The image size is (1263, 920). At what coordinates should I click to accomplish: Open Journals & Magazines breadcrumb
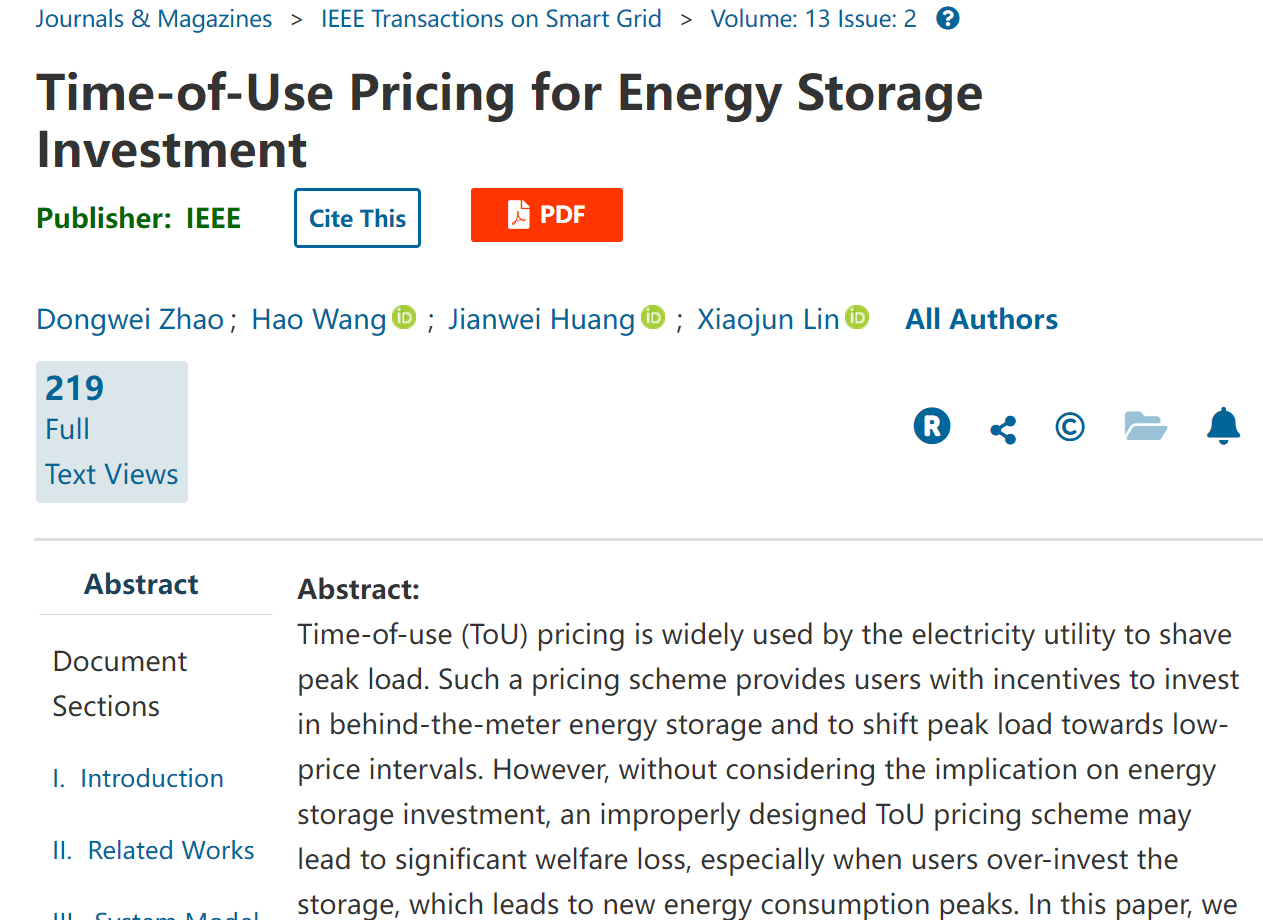pyautogui.click(x=154, y=19)
